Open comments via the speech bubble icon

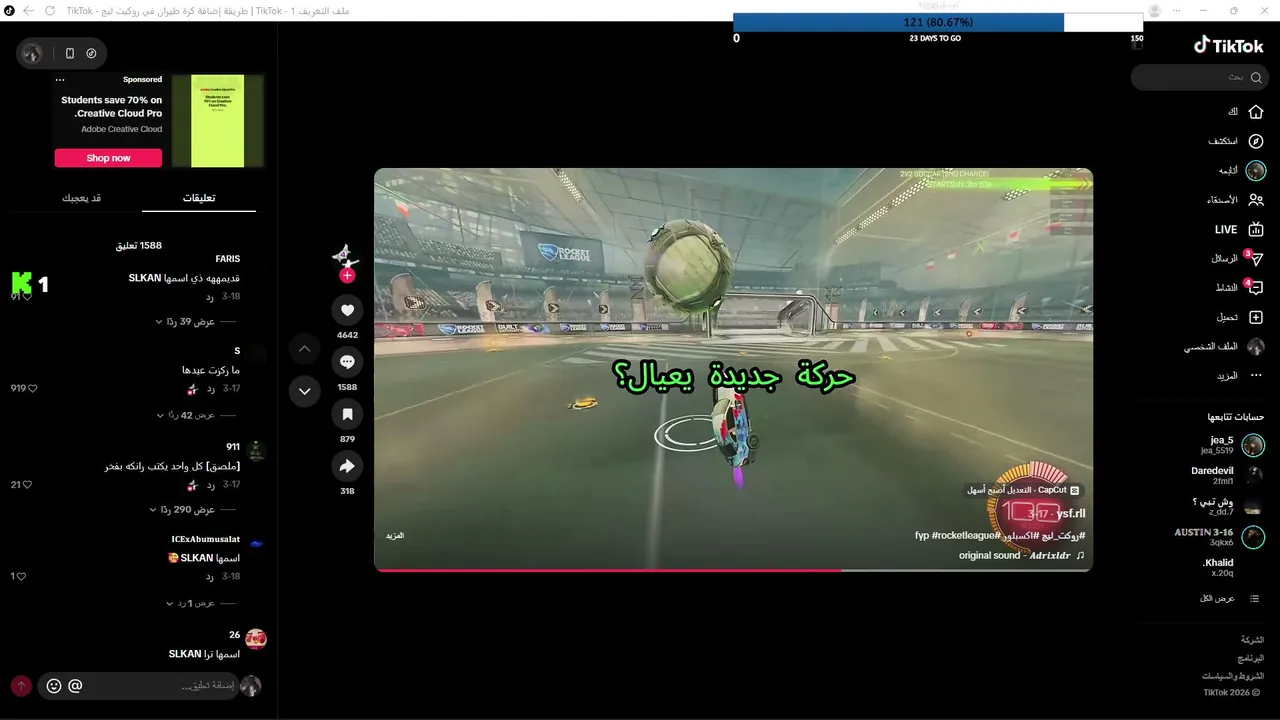click(x=347, y=362)
